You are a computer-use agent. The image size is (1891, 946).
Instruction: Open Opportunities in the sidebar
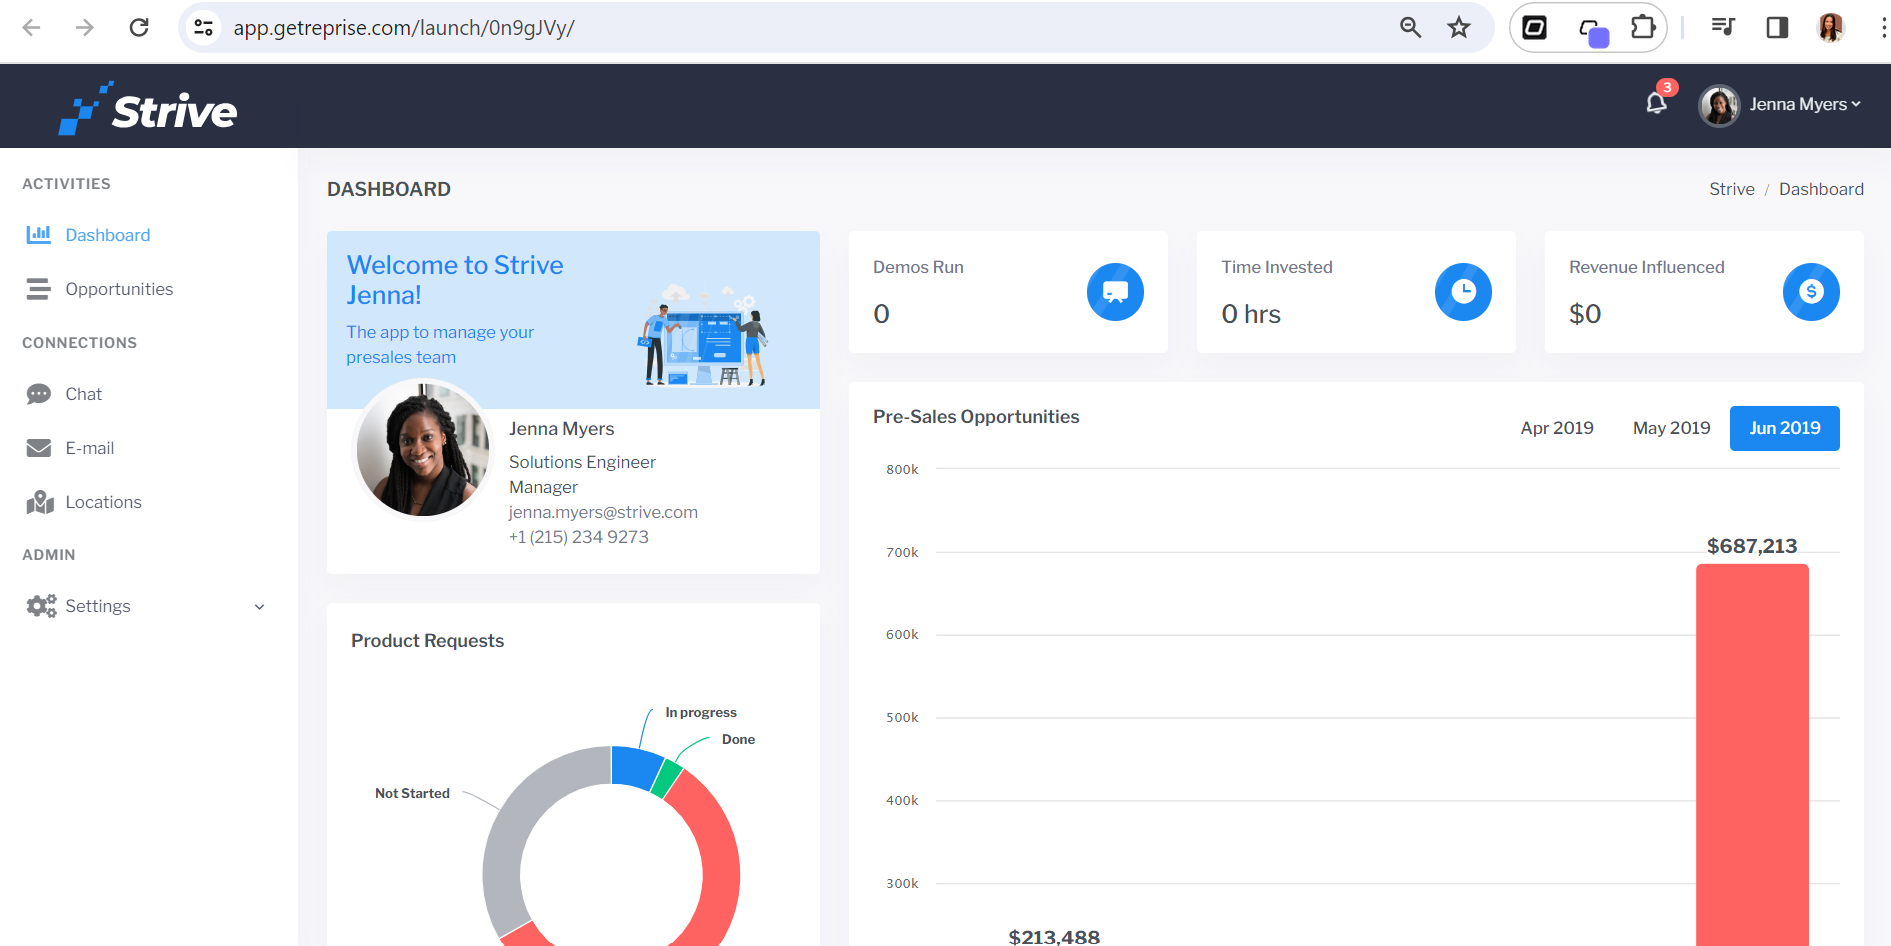click(119, 289)
